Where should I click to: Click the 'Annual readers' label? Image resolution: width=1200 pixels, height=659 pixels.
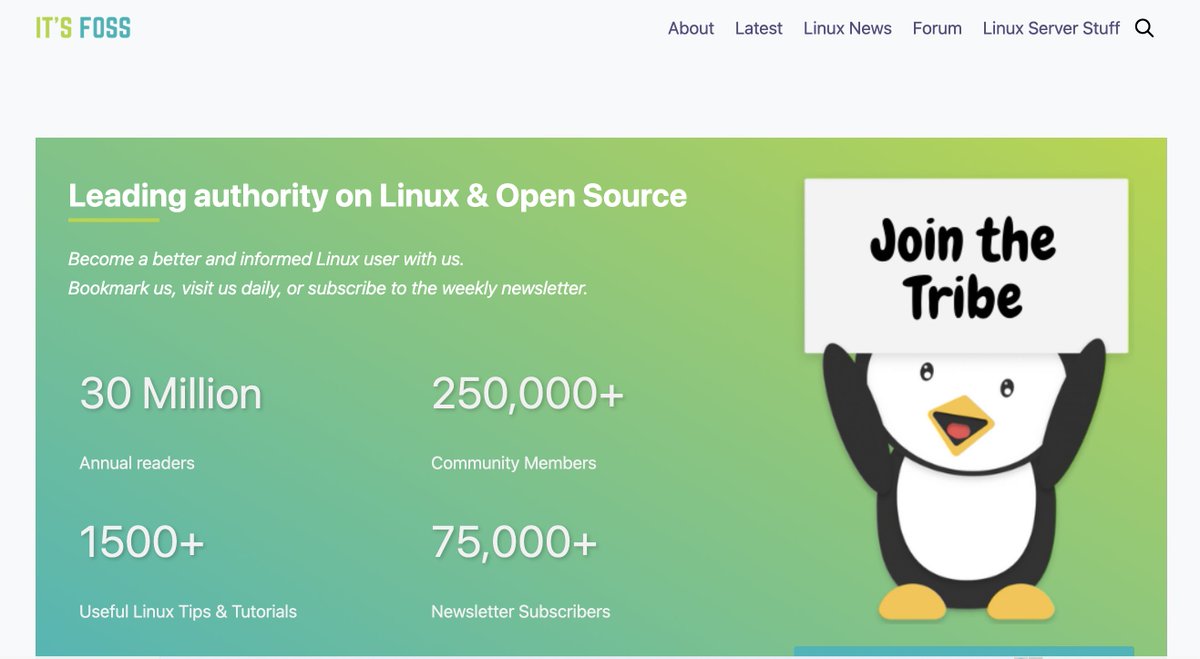pyautogui.click(x=137, y=463)
